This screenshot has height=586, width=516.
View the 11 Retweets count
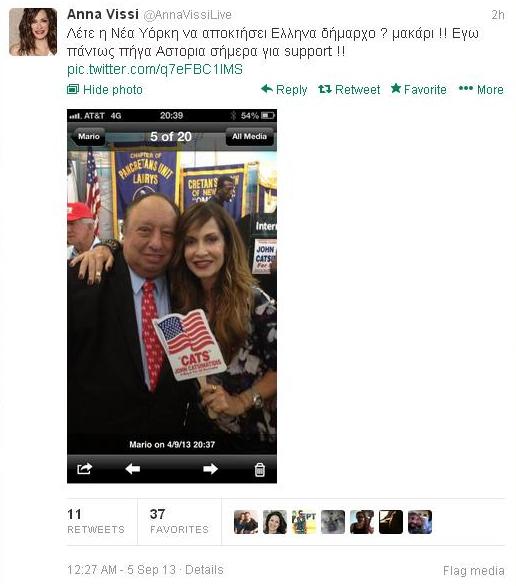click(96, 521)
